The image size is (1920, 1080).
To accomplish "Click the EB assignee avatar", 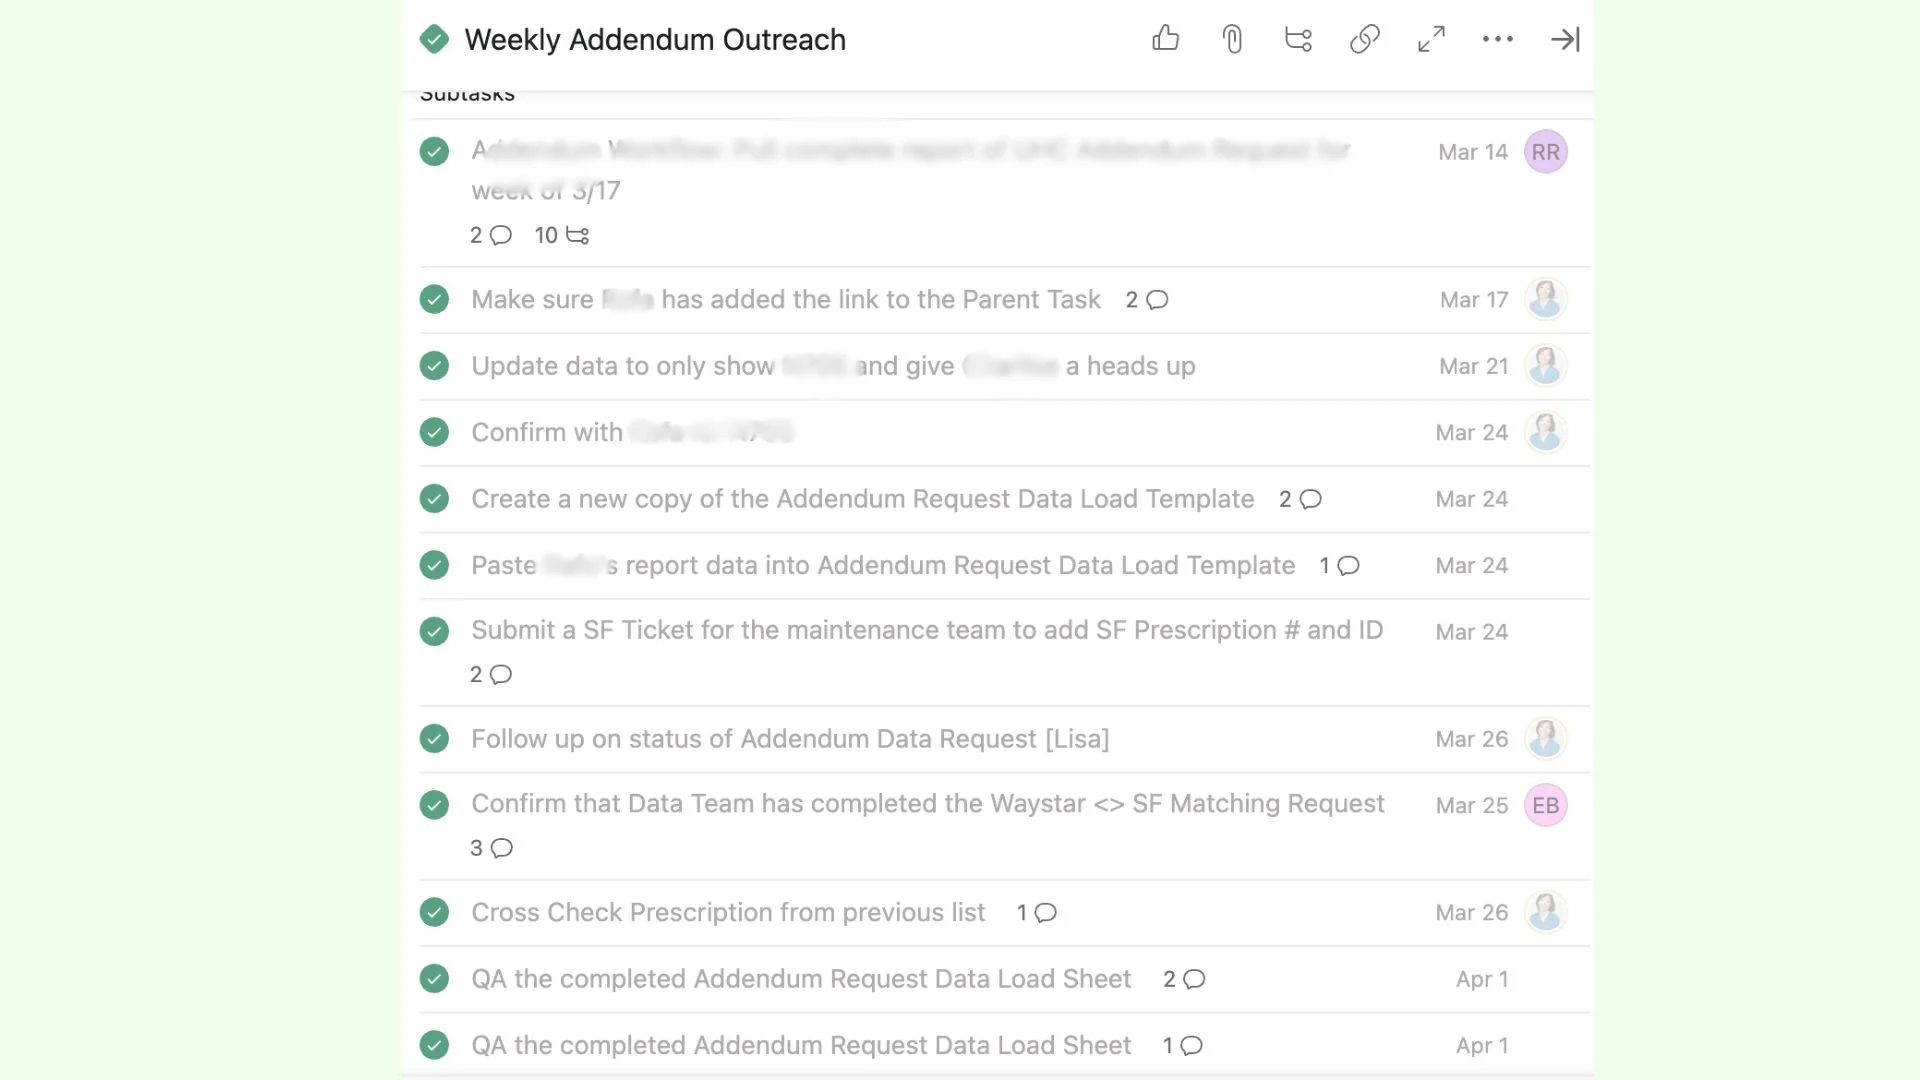I will (1545, 805).
